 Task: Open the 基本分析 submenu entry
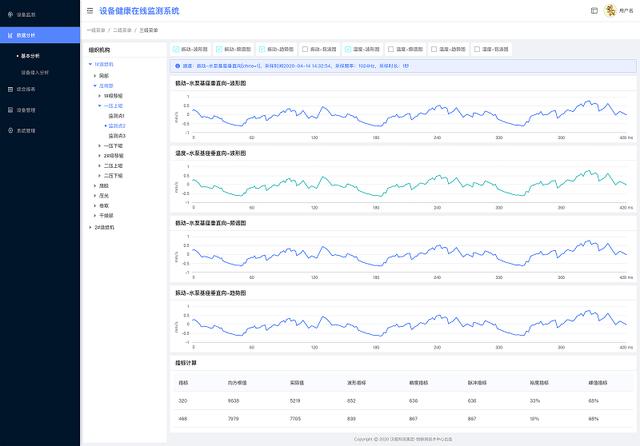tap(30, 56)
